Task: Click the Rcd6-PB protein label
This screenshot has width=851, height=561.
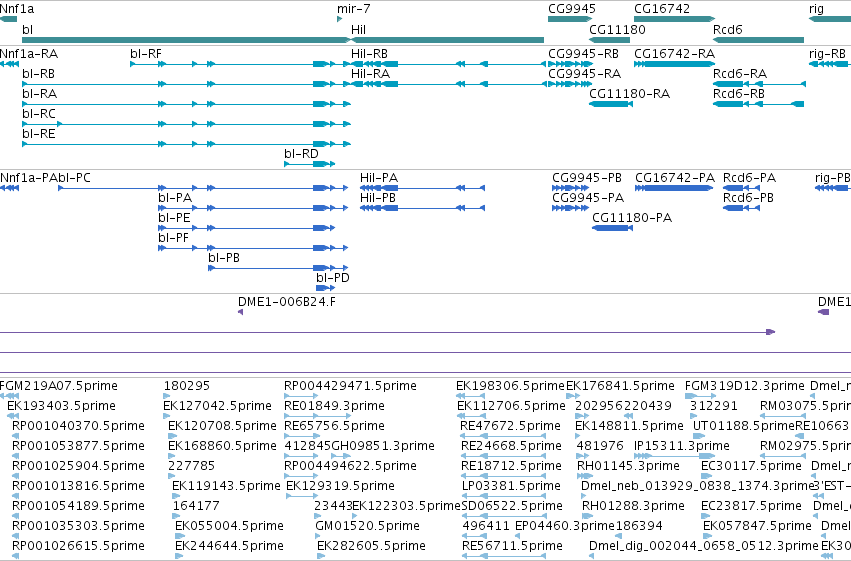Action: (748, 198)
